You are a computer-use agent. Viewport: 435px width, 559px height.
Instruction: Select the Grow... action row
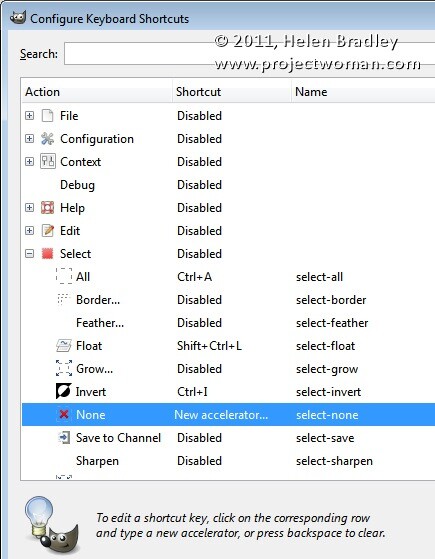click(x=229, y=369)
